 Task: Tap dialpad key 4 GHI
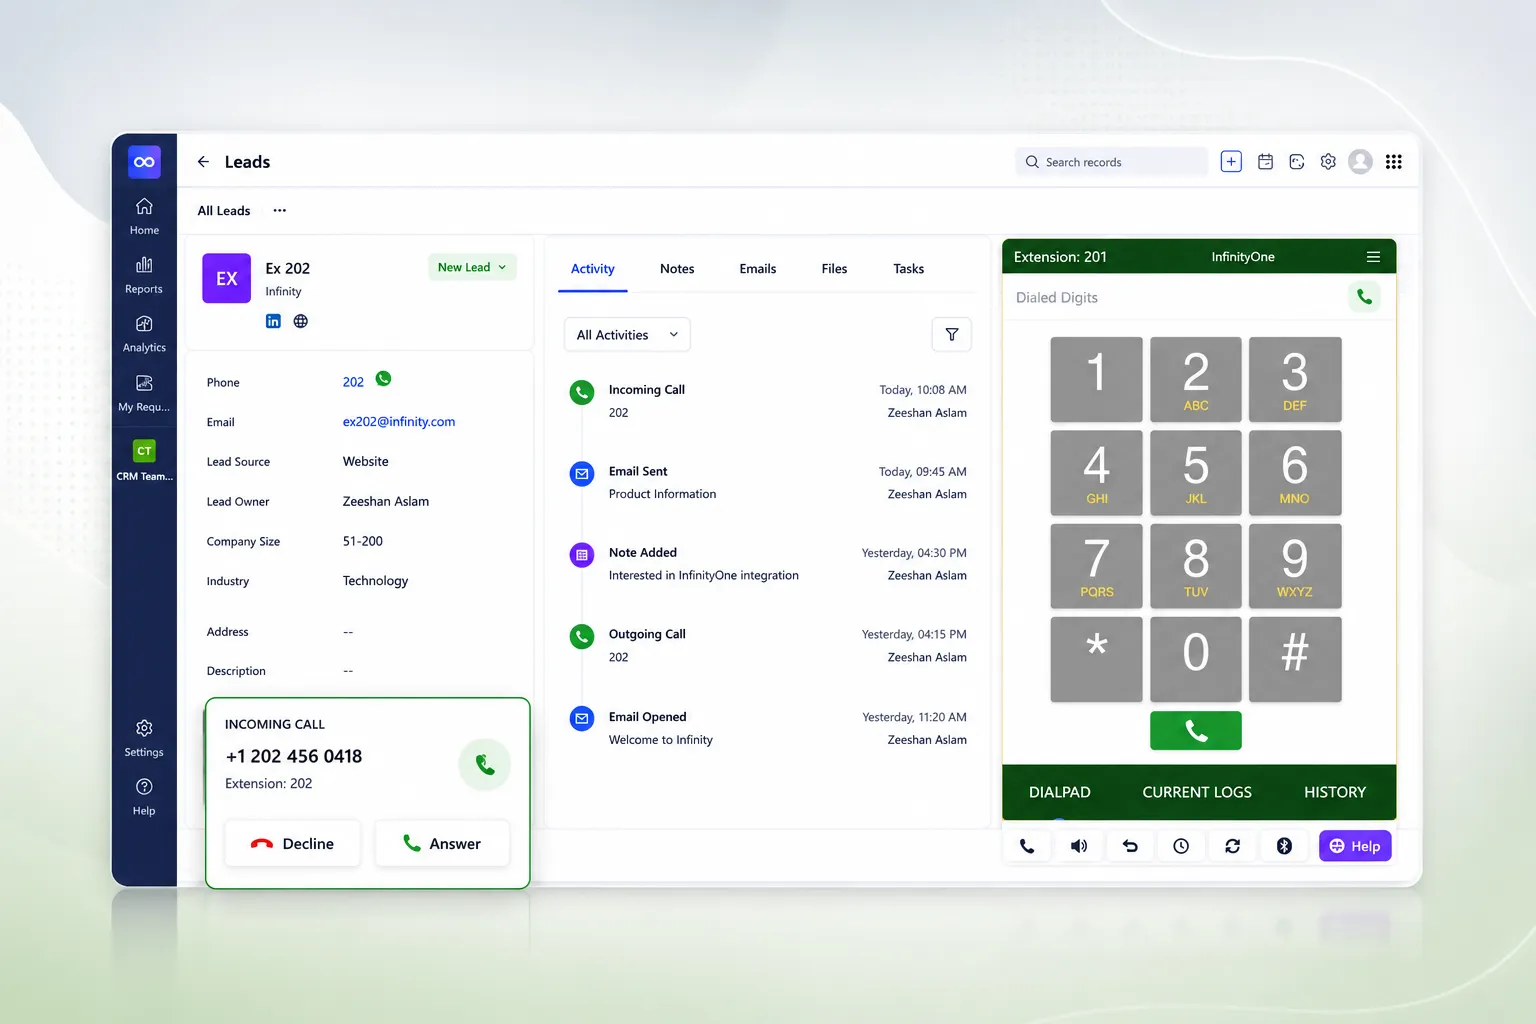click(x=1096, y=473)
